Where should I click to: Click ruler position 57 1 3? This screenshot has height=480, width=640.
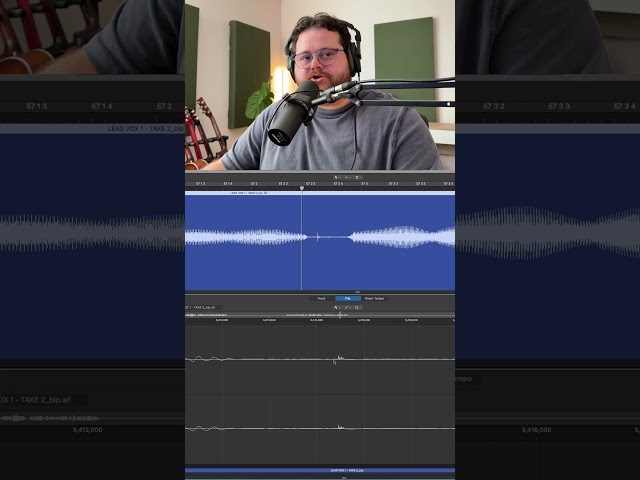click(200, 184)
